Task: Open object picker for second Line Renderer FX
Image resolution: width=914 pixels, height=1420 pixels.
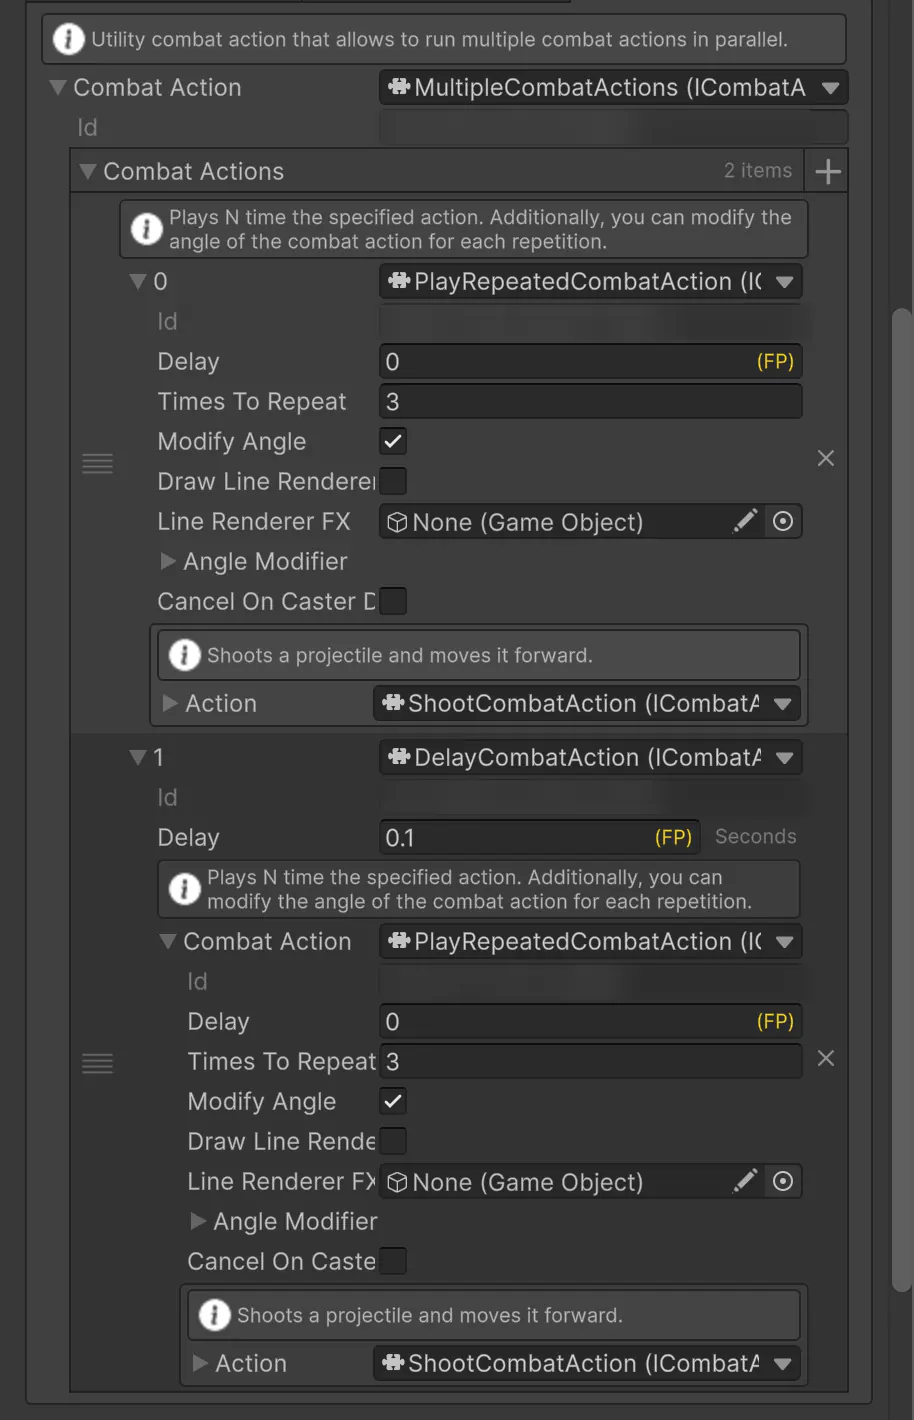Action: (x=783, y=1181)
